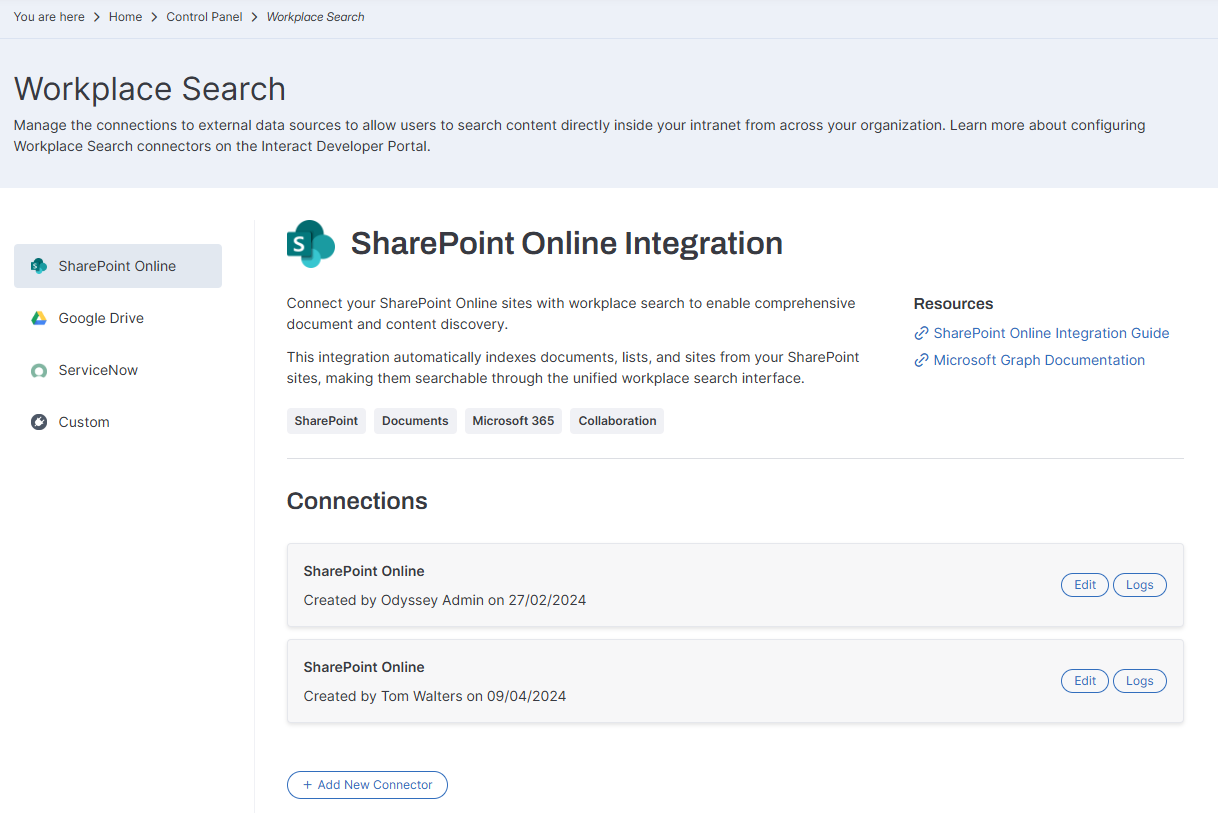Screen dimensions: 1218x813
Task: Click the ServiceNow sidebar icon
Action: 39,370
